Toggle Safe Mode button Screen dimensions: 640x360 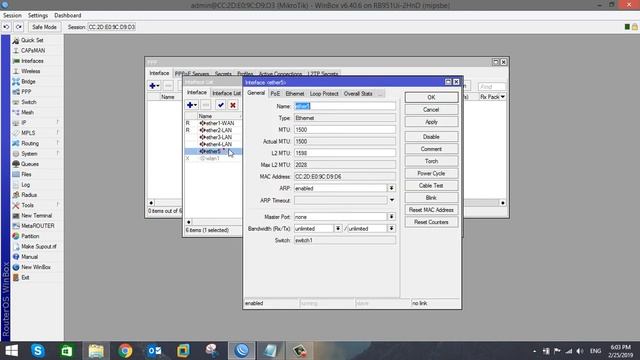pyautogui.click(x=44, y=27)
